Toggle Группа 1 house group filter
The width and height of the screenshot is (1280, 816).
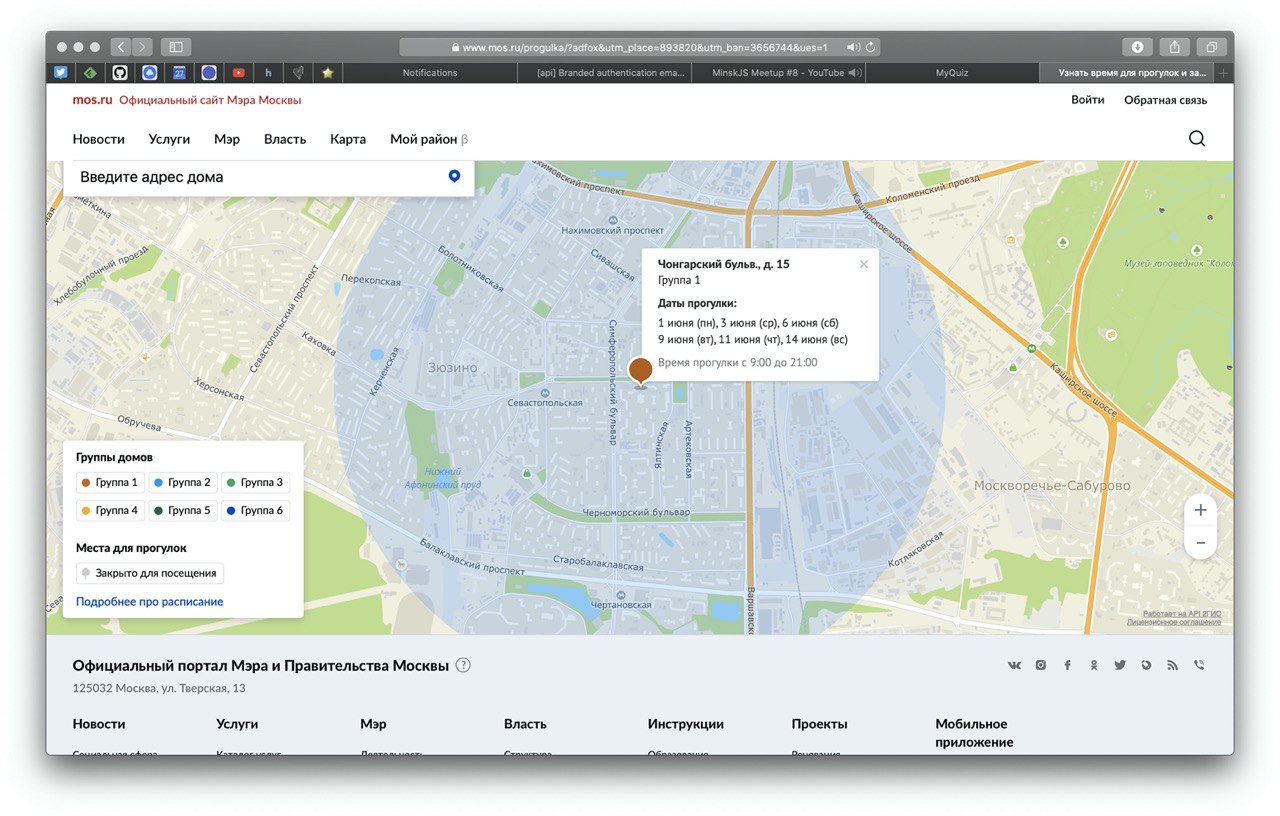click(x=110, y=482)
